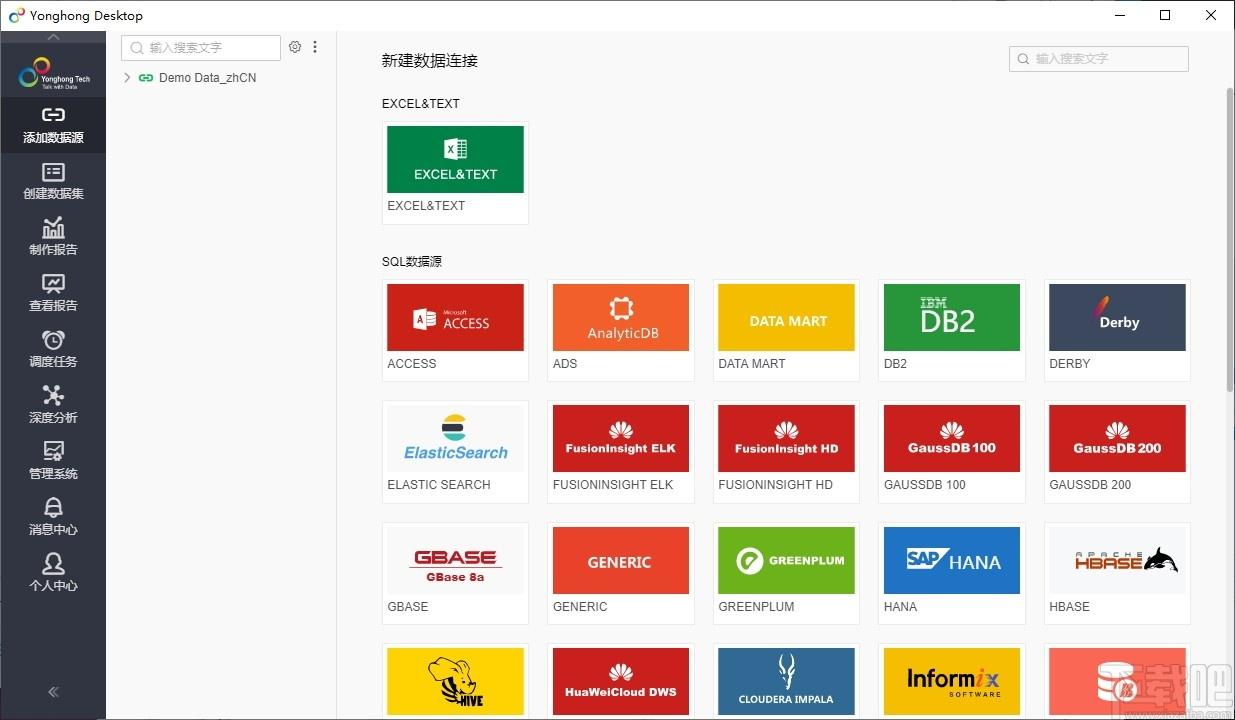Screen dimensions: 1235x720
Task: Click the 新建数据连接 heading
Action: 430,60
